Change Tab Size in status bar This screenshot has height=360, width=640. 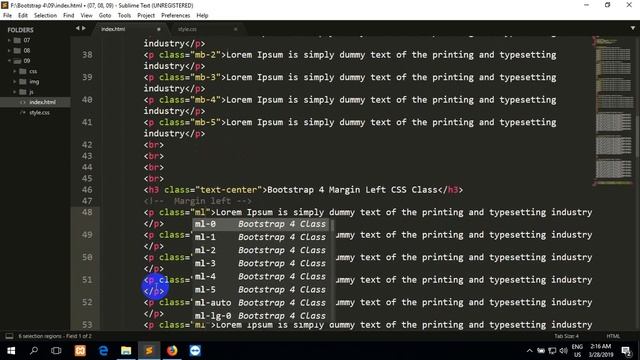pos(566,336)
